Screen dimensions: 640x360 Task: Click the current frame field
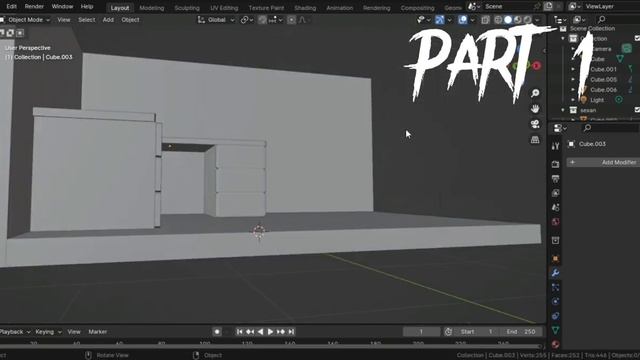click(421, 332)
